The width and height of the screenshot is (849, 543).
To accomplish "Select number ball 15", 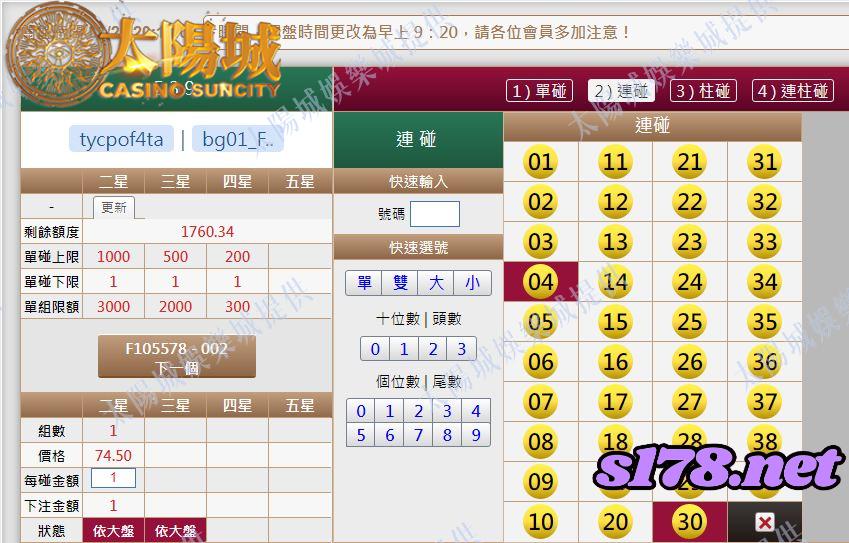I will coord(615,322).
